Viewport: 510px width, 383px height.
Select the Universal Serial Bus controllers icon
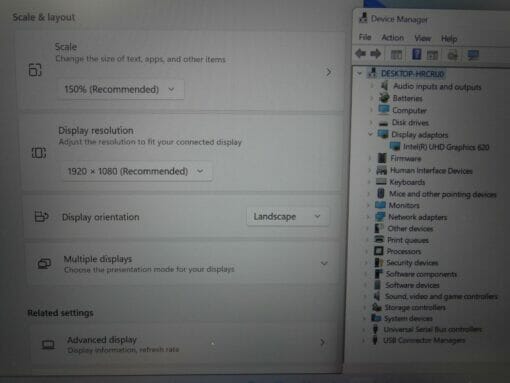point(375,329)
